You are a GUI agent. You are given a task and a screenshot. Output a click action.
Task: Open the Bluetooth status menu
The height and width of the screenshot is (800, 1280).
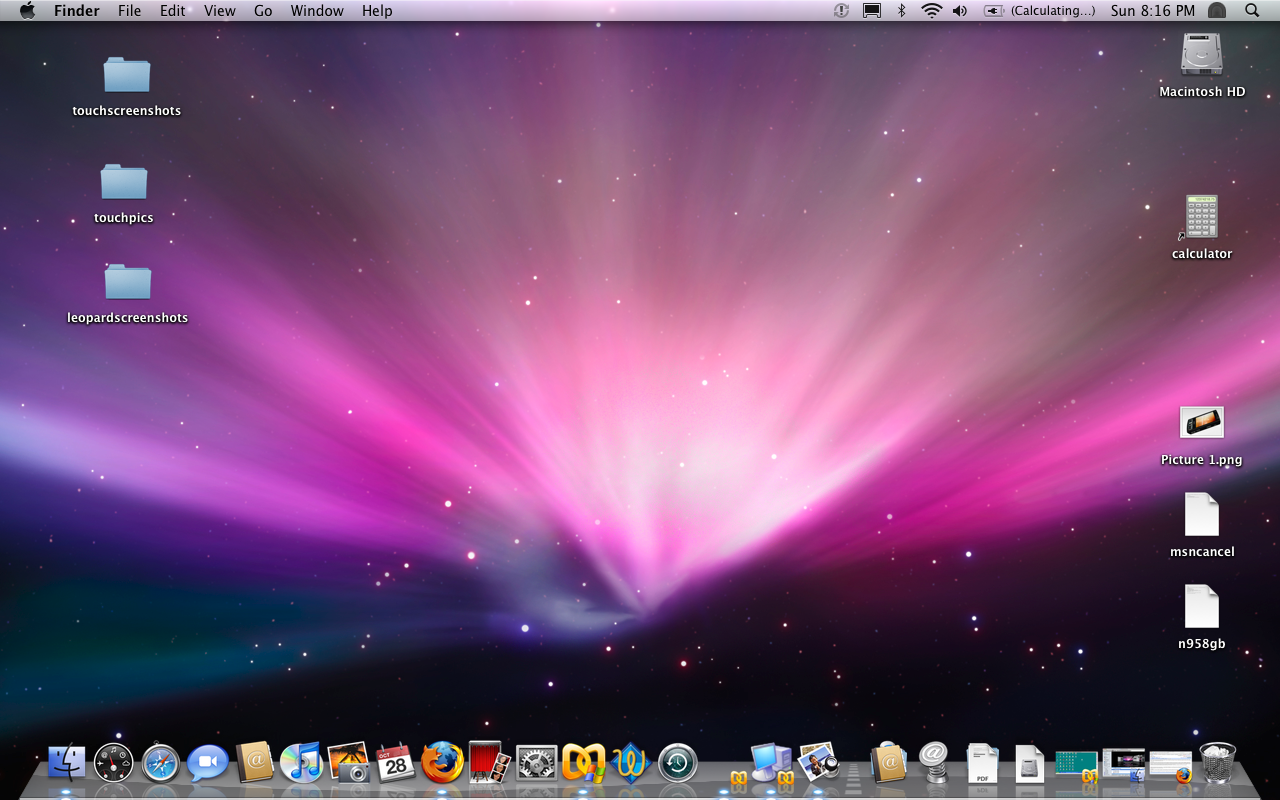click(901, 11)
